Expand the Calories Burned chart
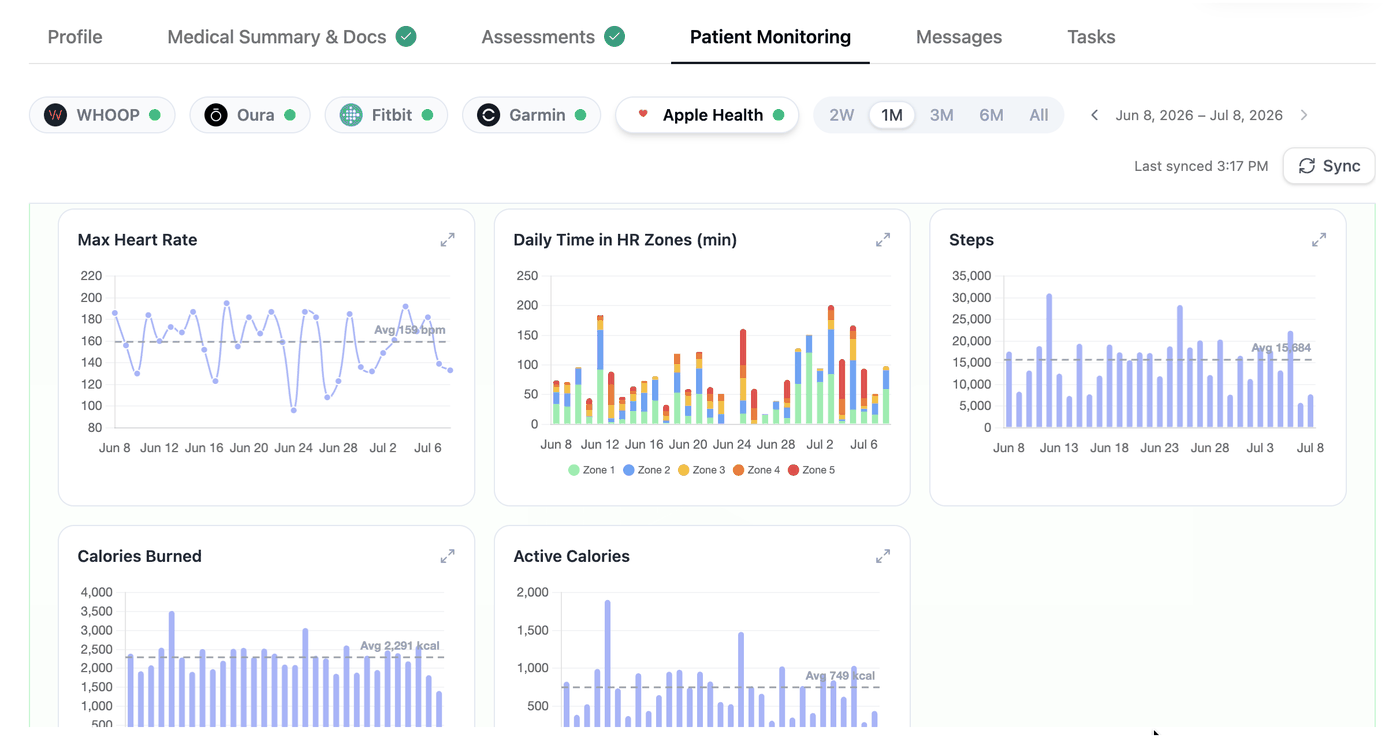The image size is (1400, 738). point(447,556)
